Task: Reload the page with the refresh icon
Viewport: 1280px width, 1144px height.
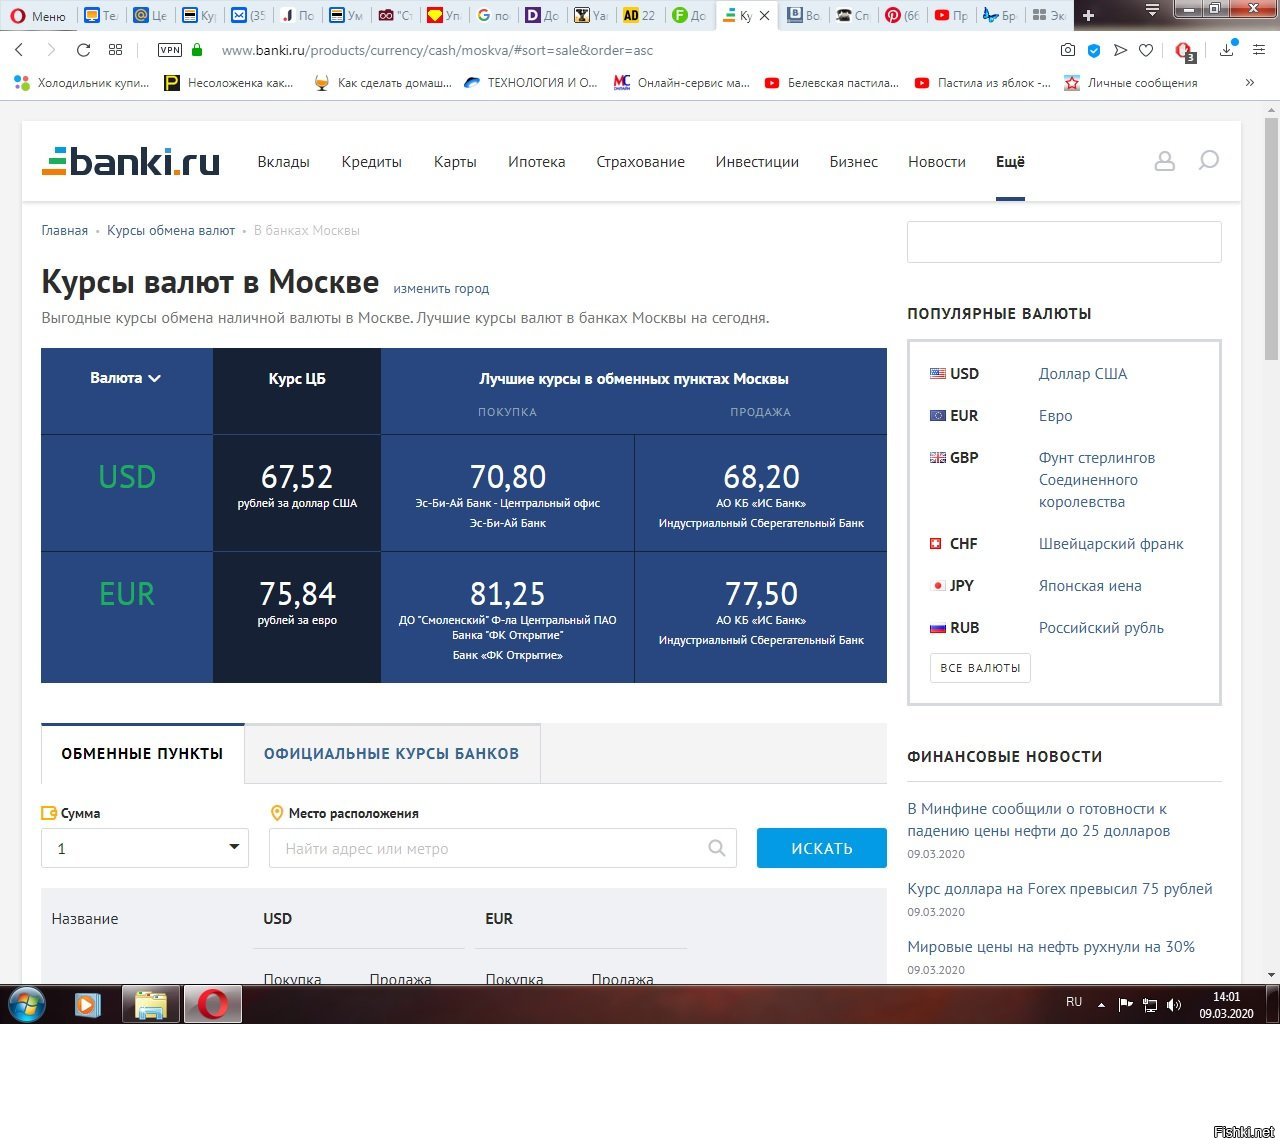Action: point(83,50)
